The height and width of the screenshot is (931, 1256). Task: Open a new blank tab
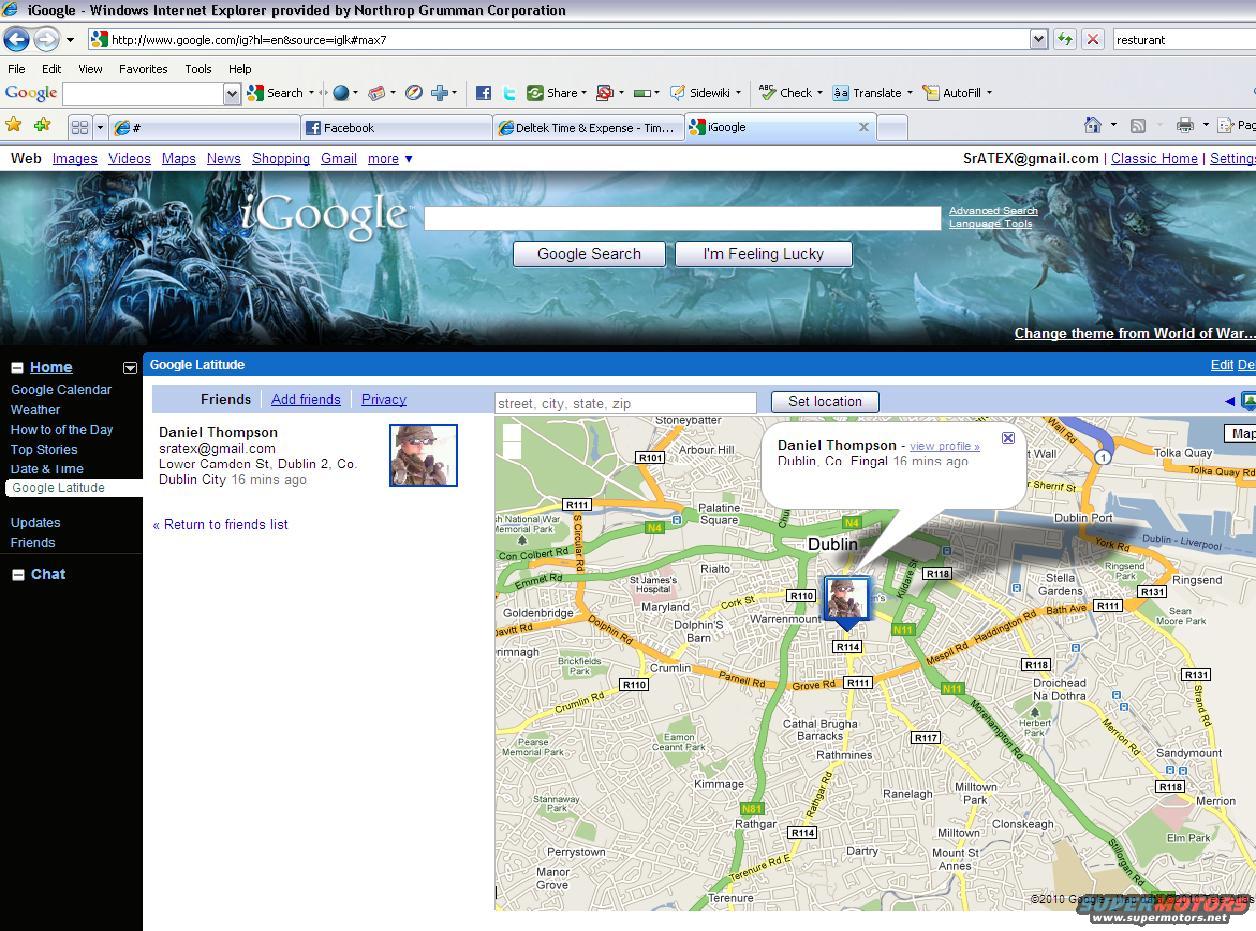(892, 127)
